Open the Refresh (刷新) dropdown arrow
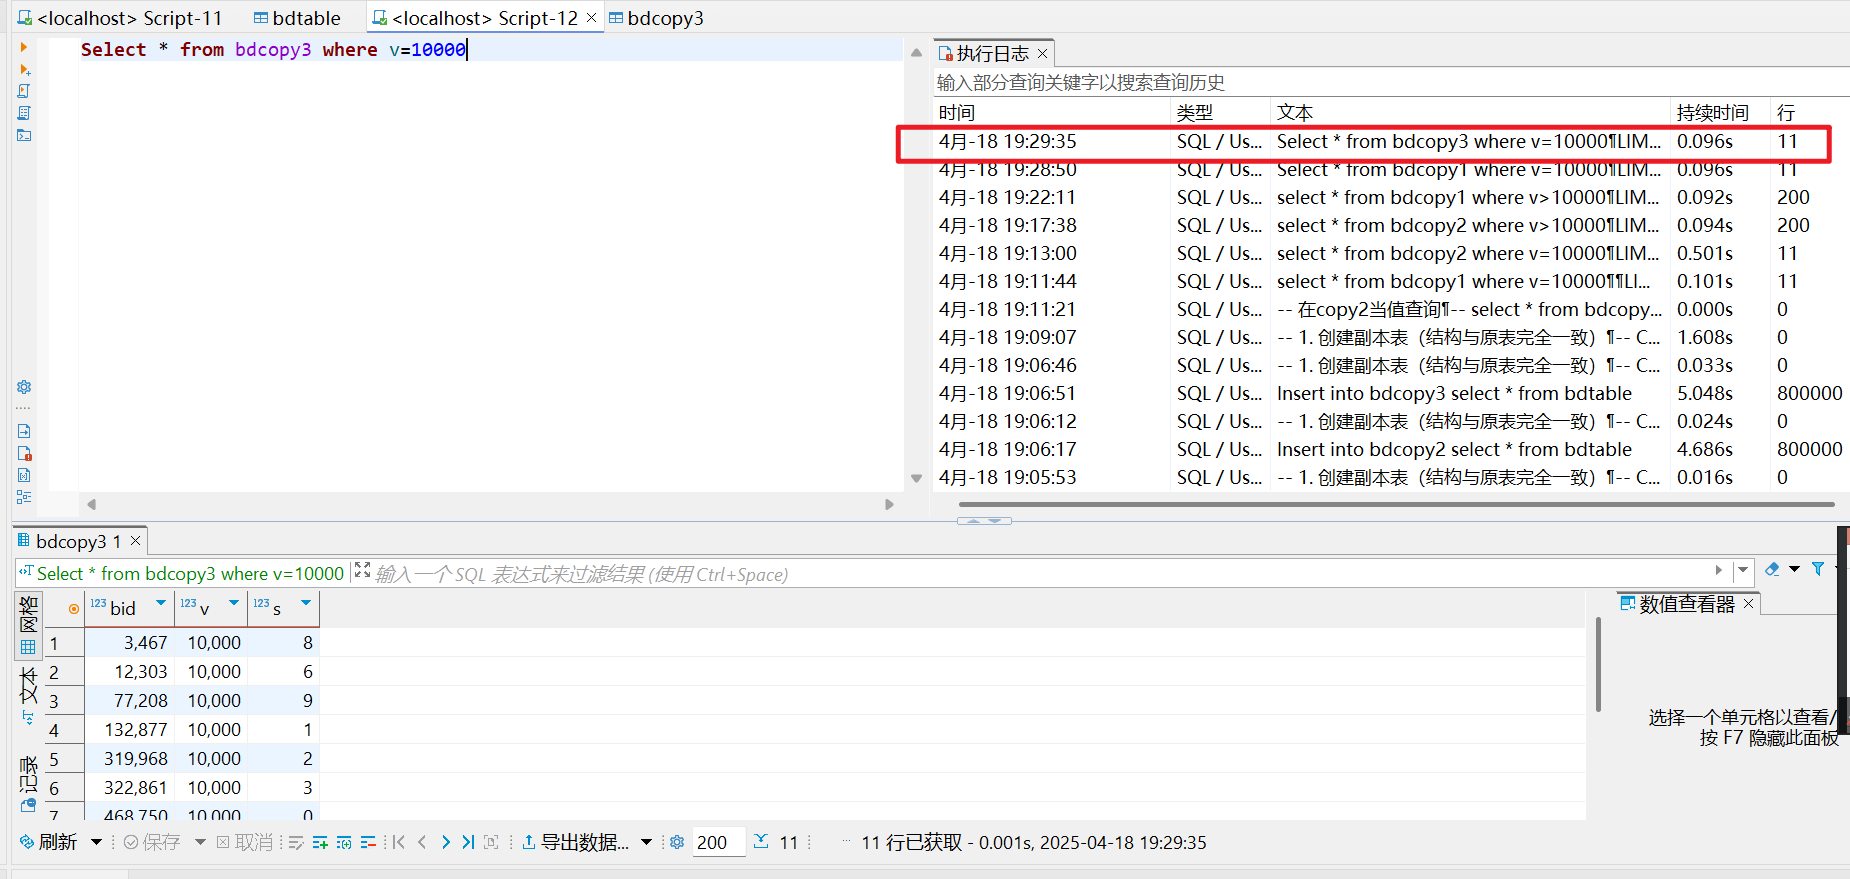 (x=96, y=843)
